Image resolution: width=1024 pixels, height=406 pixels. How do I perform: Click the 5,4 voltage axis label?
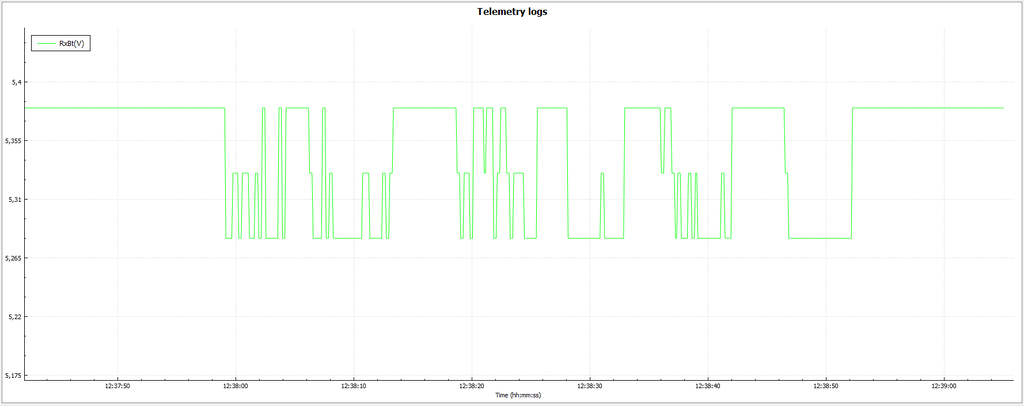coord(14,82)
